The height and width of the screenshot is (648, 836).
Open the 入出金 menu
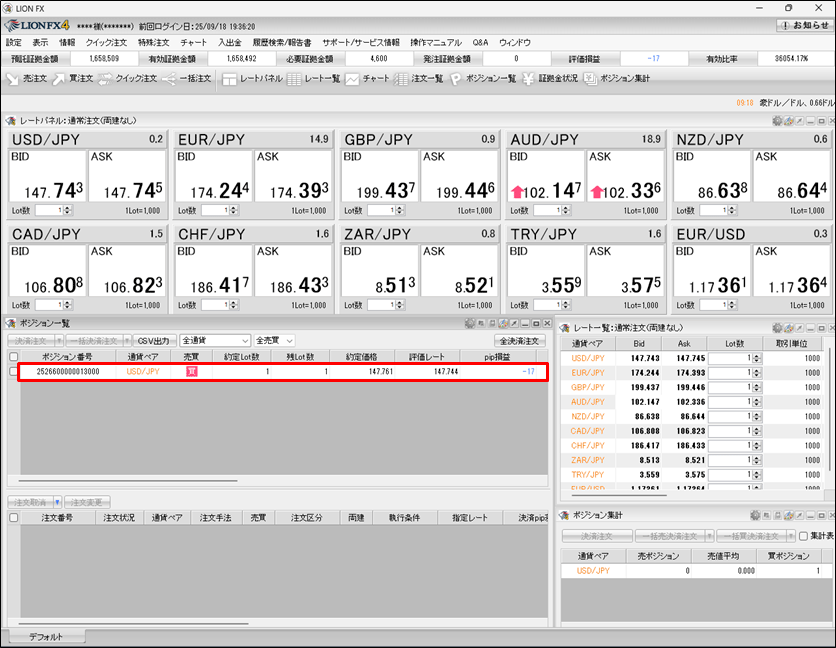[x=230, y=43]
